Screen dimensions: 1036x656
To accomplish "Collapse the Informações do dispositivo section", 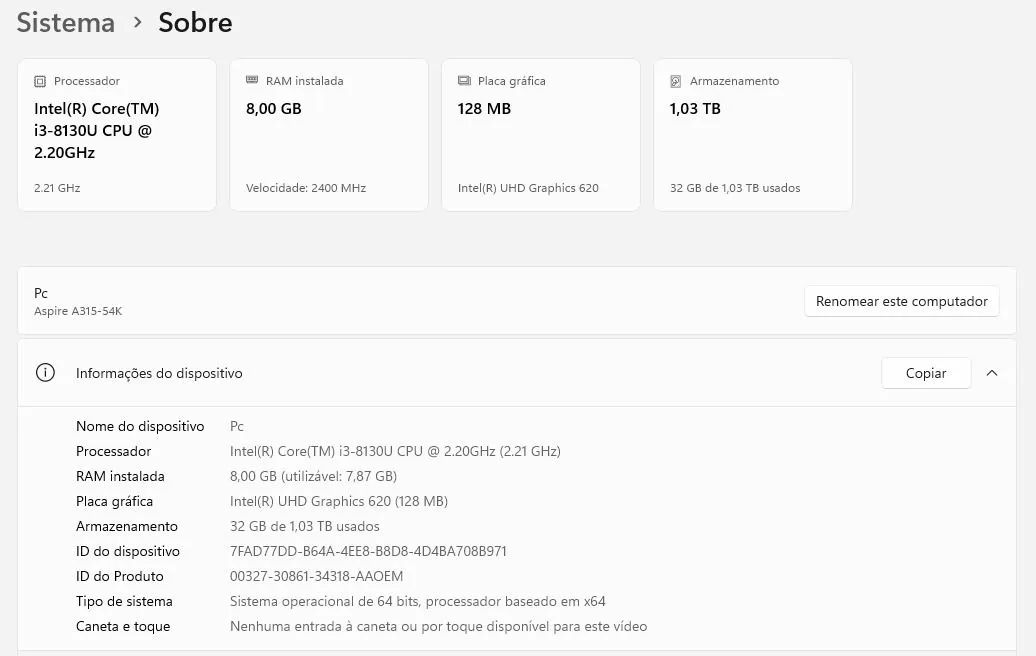I will [x=992, y=373].
